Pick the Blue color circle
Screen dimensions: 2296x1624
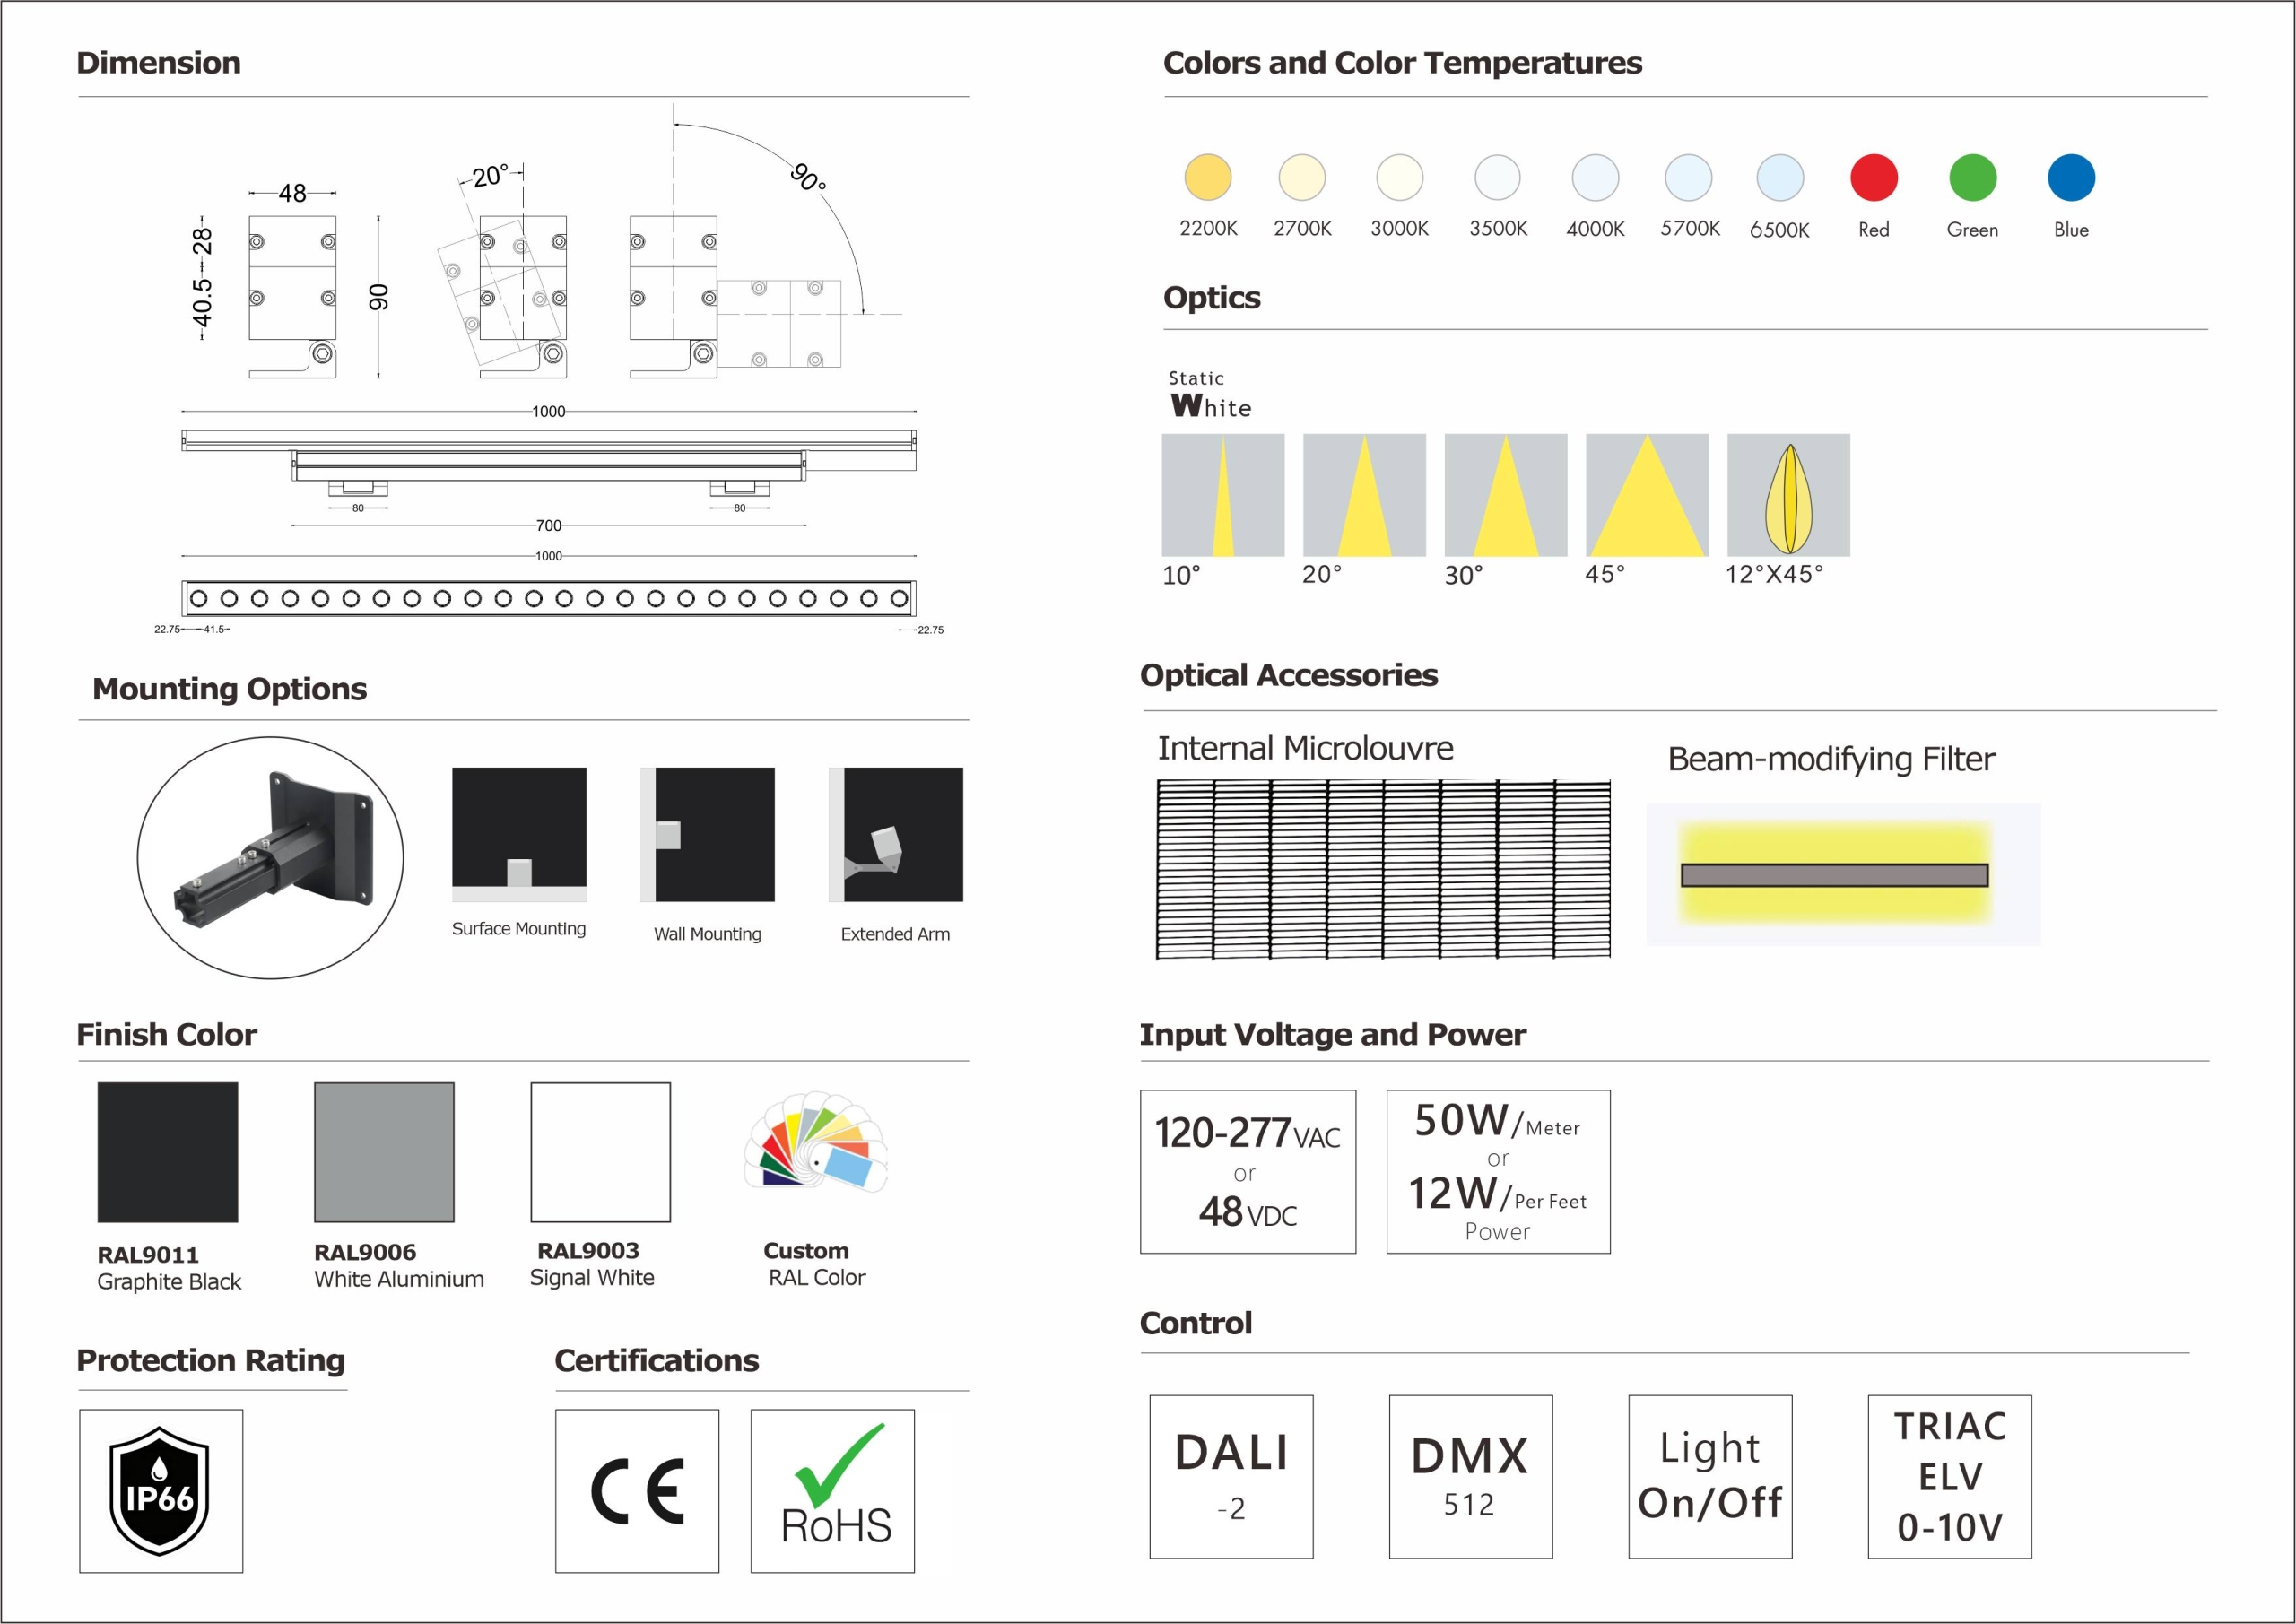pos(2071,178)
